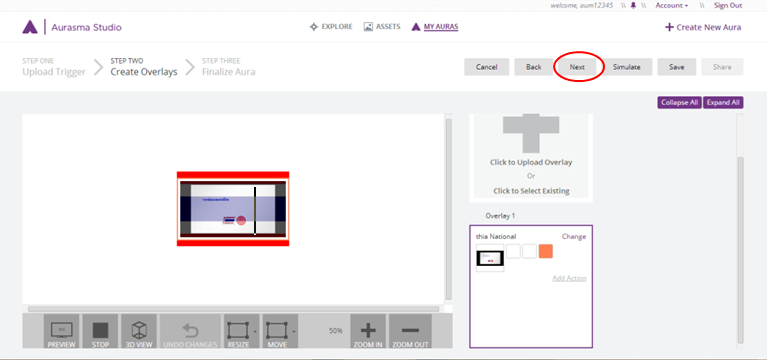767x360 pixels.
Task: Open the Account dropdown menu
Action: 672,6
